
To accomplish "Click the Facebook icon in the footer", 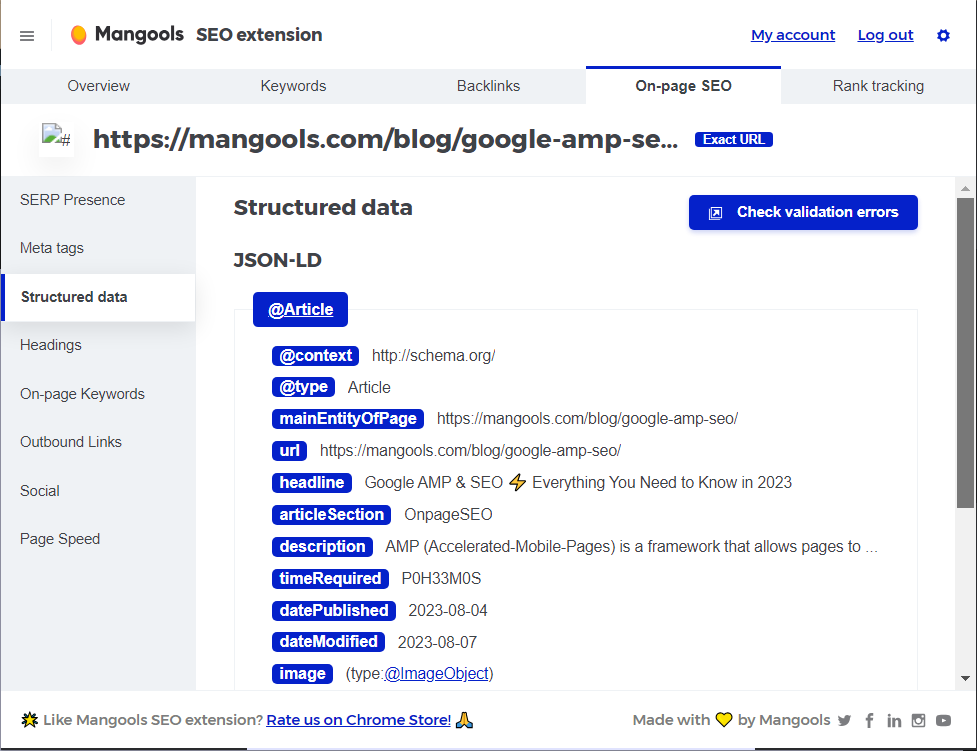I will click(869, 720).
